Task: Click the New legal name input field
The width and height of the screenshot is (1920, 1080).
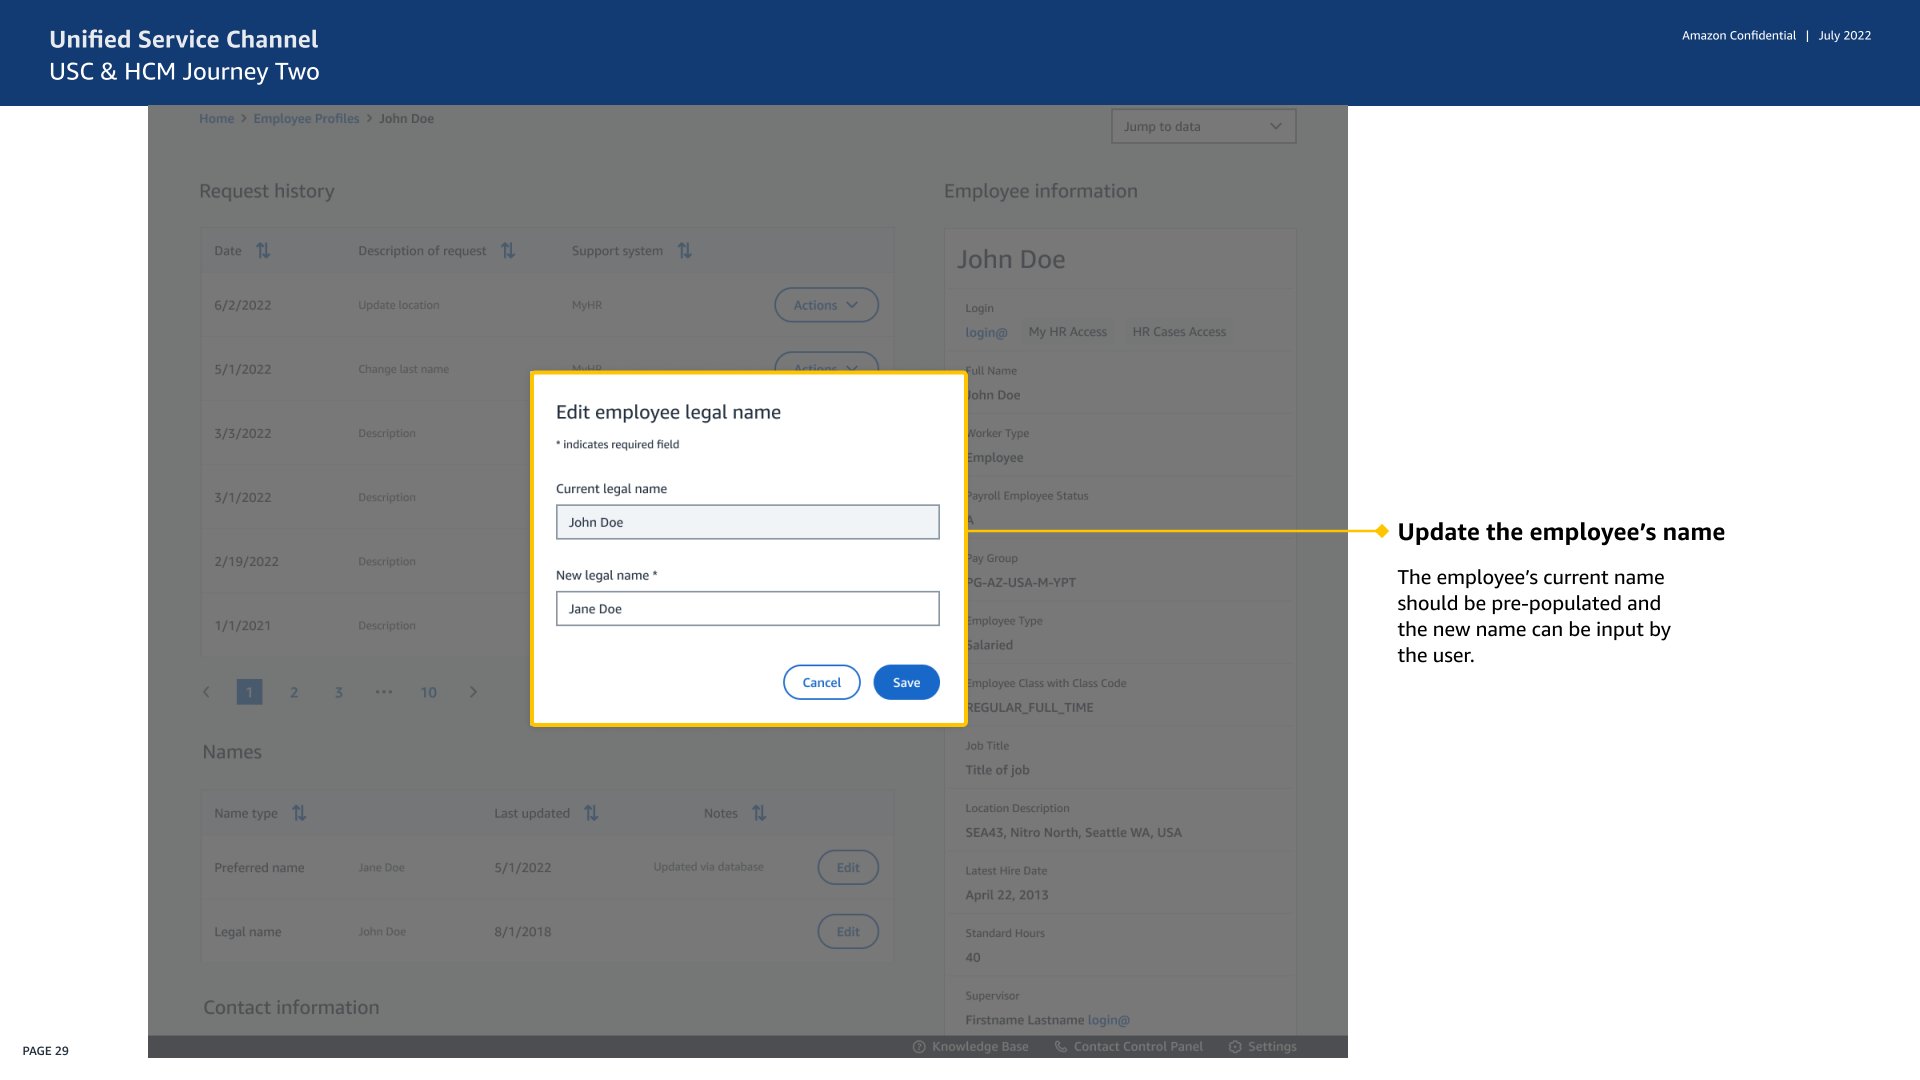Action: 747,608
